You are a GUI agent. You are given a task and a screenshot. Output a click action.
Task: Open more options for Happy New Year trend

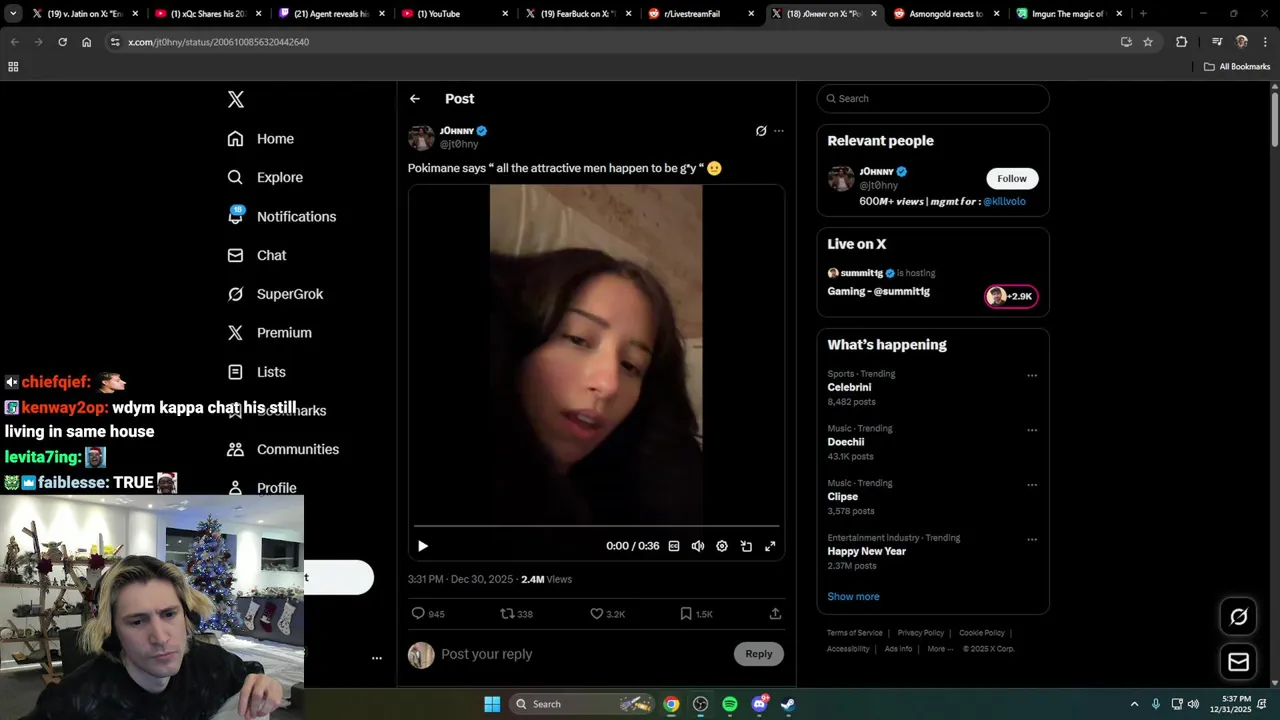[1032, 540]
